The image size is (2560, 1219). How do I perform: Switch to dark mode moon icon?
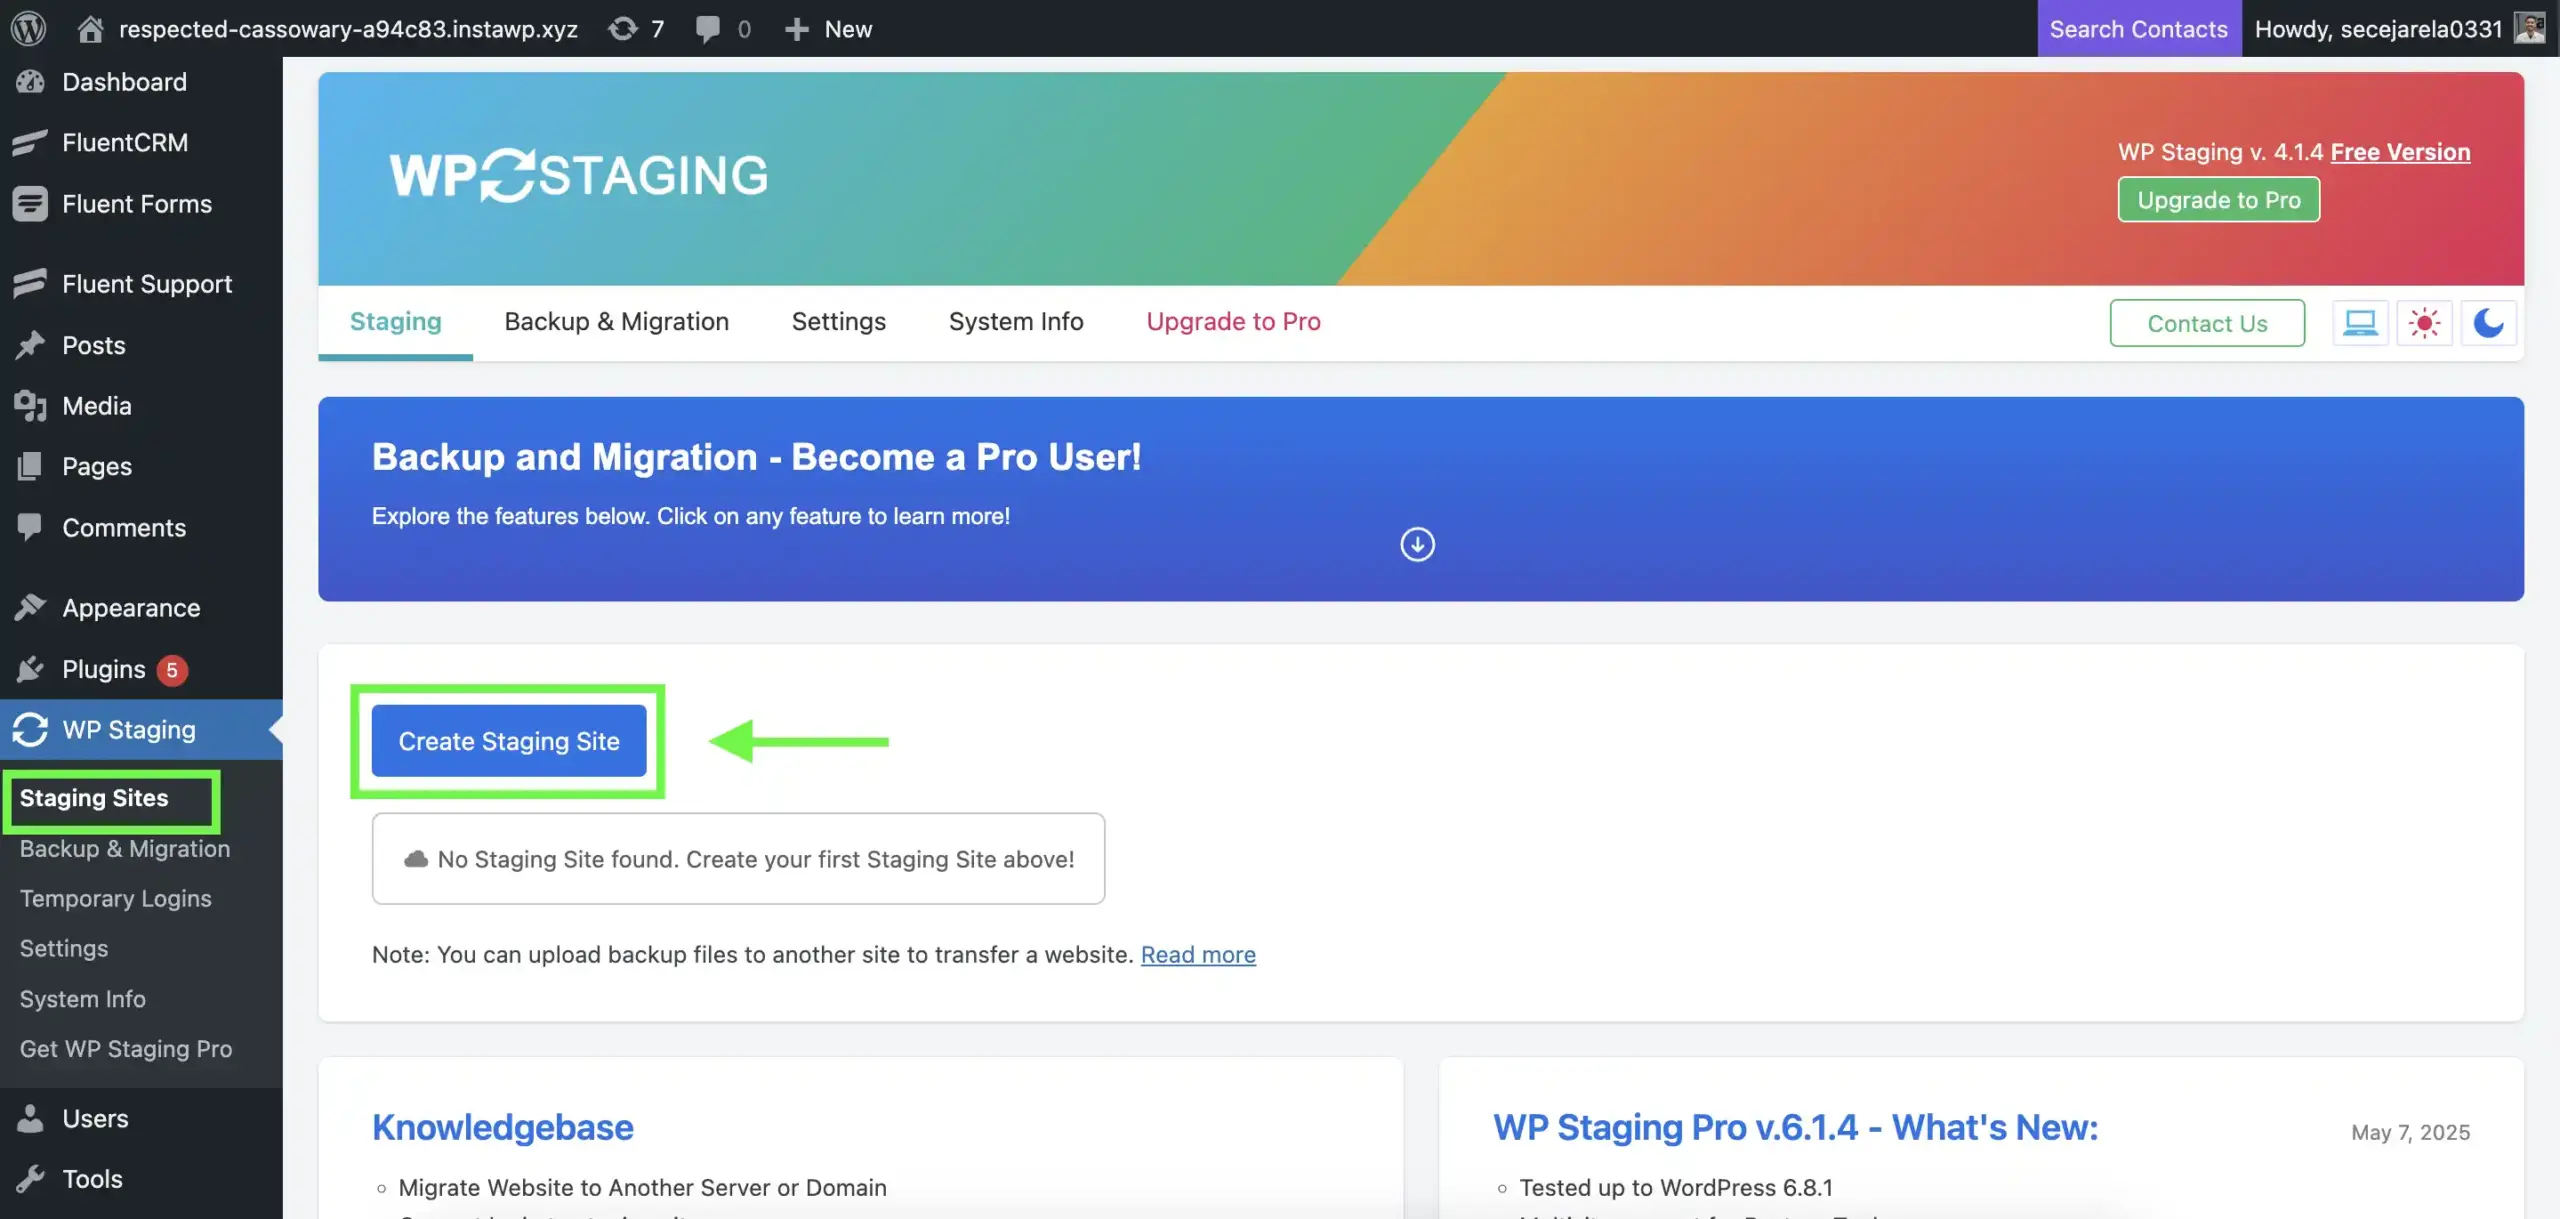[2488, 323]
